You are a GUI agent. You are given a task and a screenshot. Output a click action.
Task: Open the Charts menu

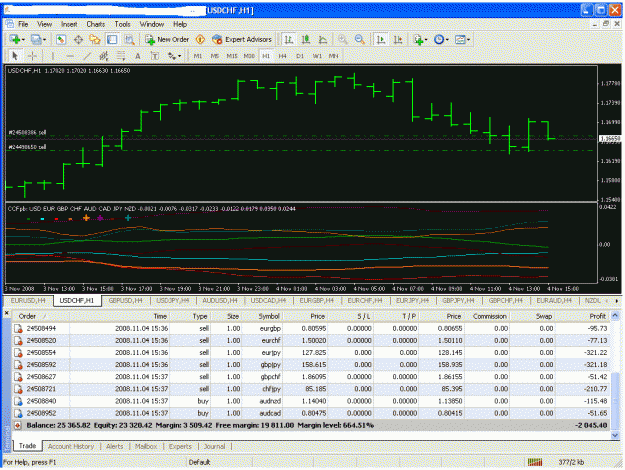tap(96, 24)
